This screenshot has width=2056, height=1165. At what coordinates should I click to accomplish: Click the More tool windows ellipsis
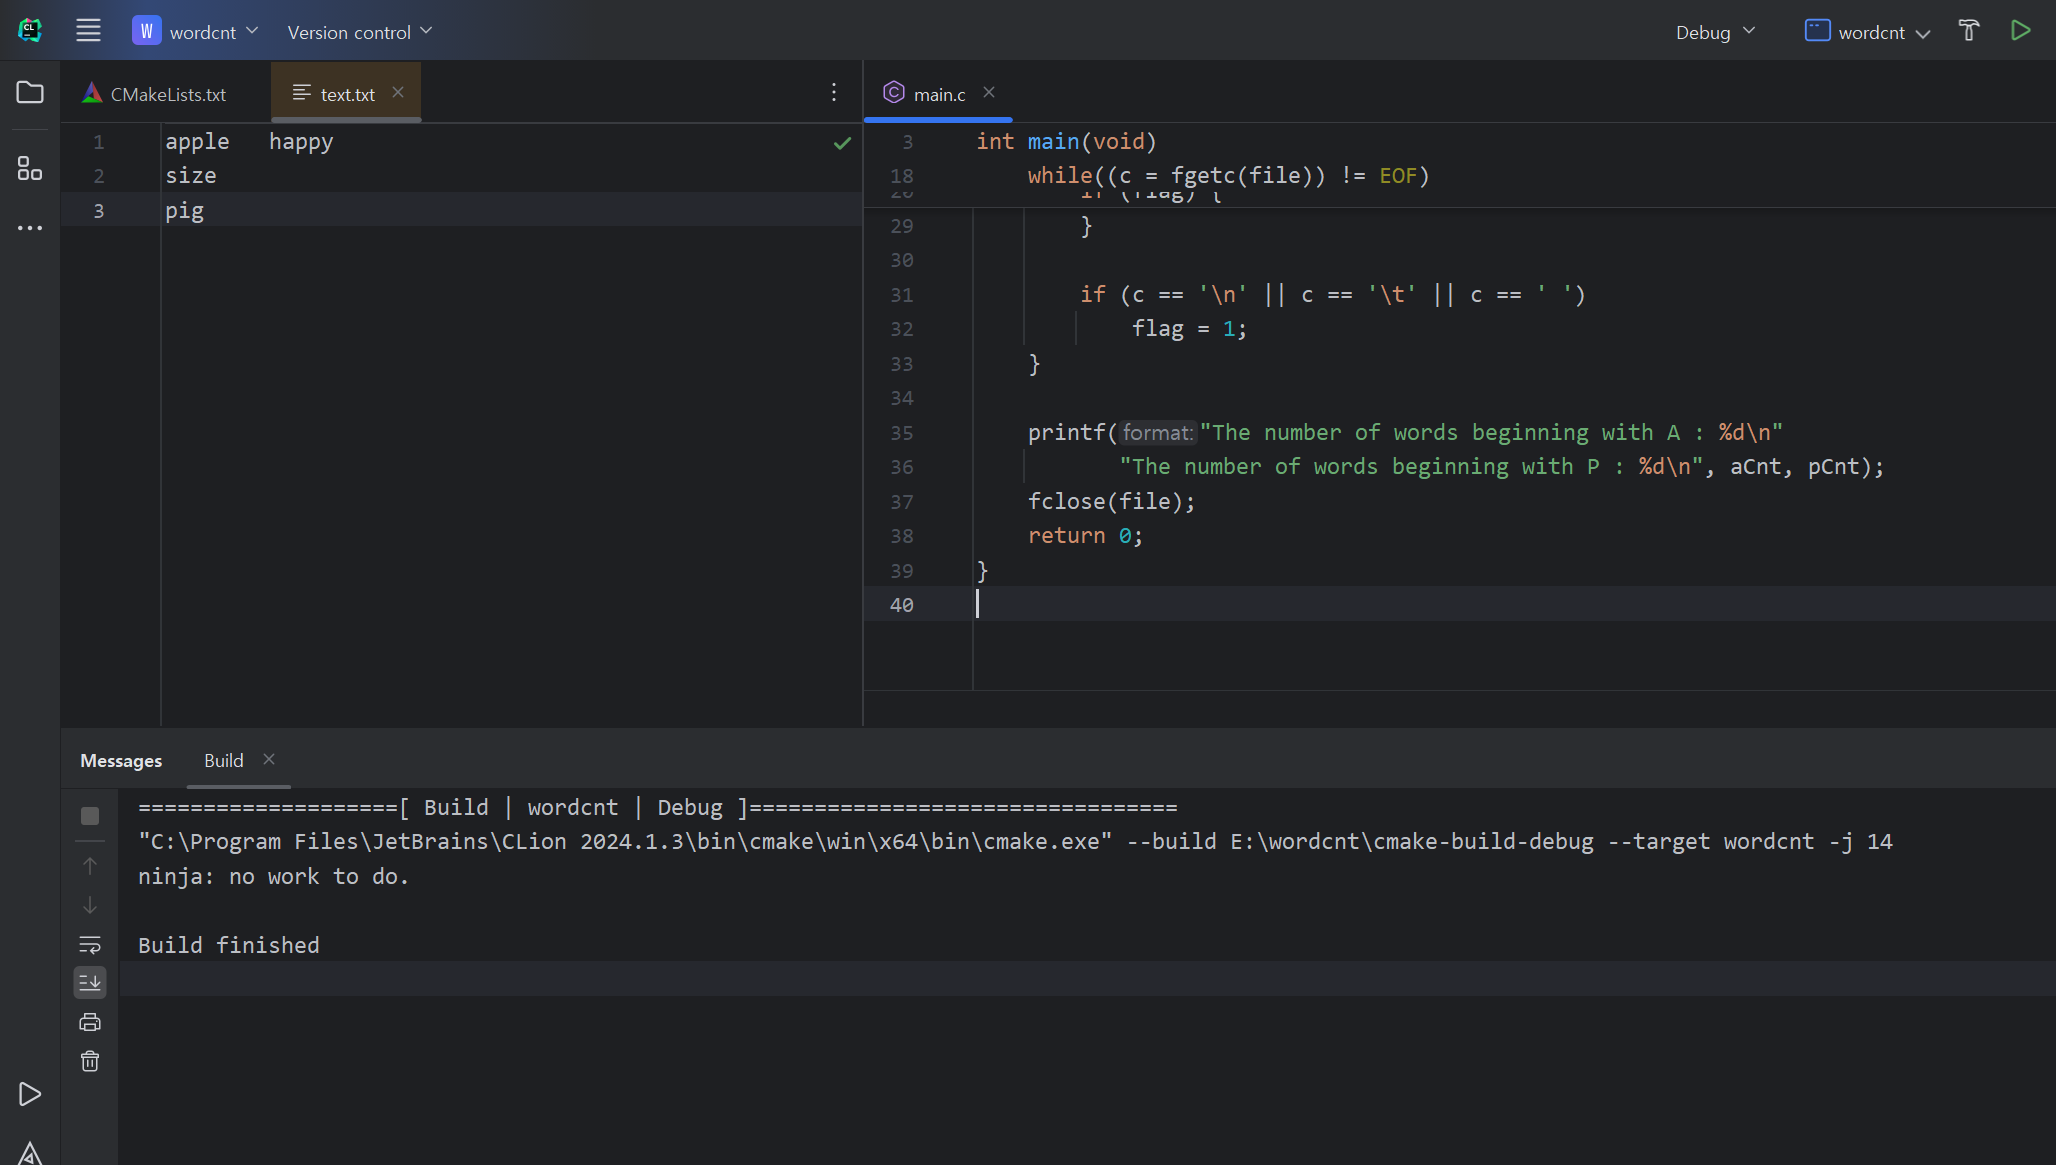coord(30,228)
